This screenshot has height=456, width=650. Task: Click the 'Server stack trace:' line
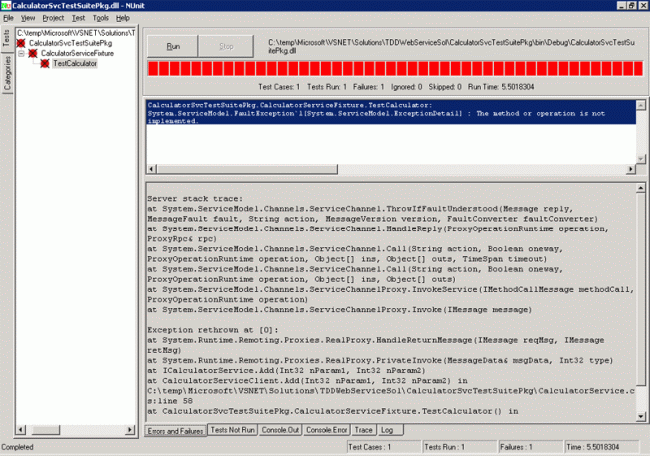point(195,199)
